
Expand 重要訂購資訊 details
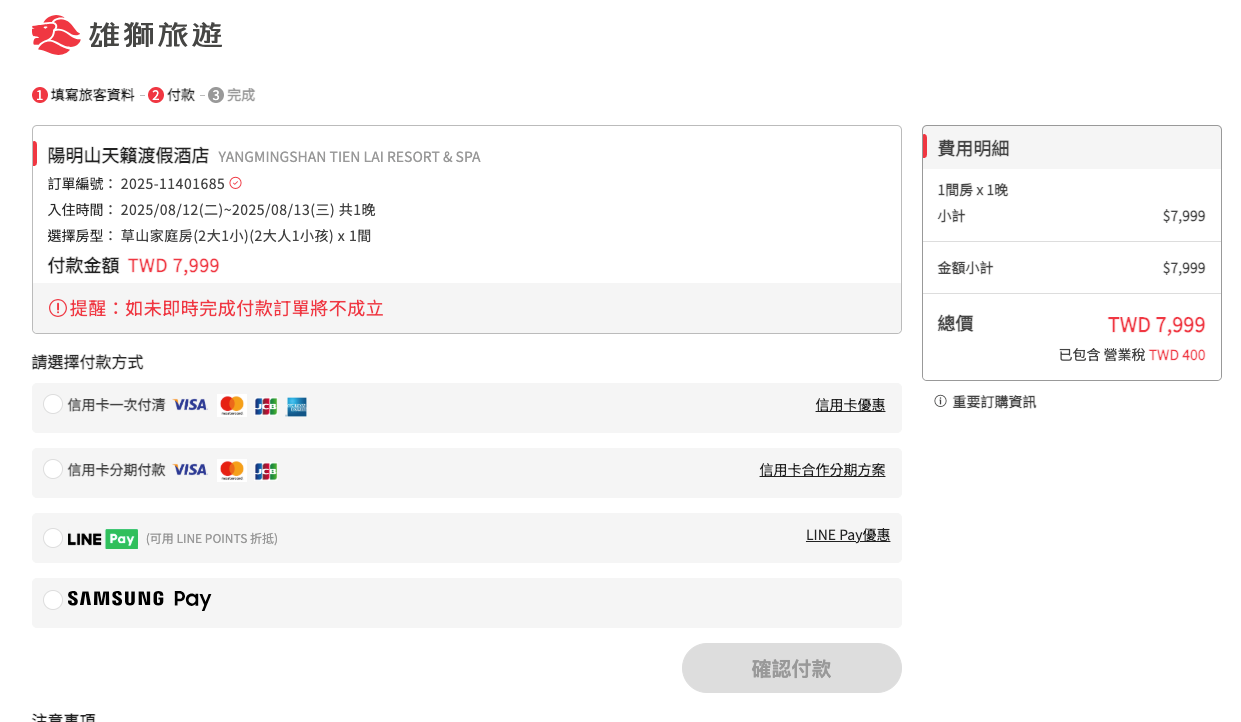point(994,402)
